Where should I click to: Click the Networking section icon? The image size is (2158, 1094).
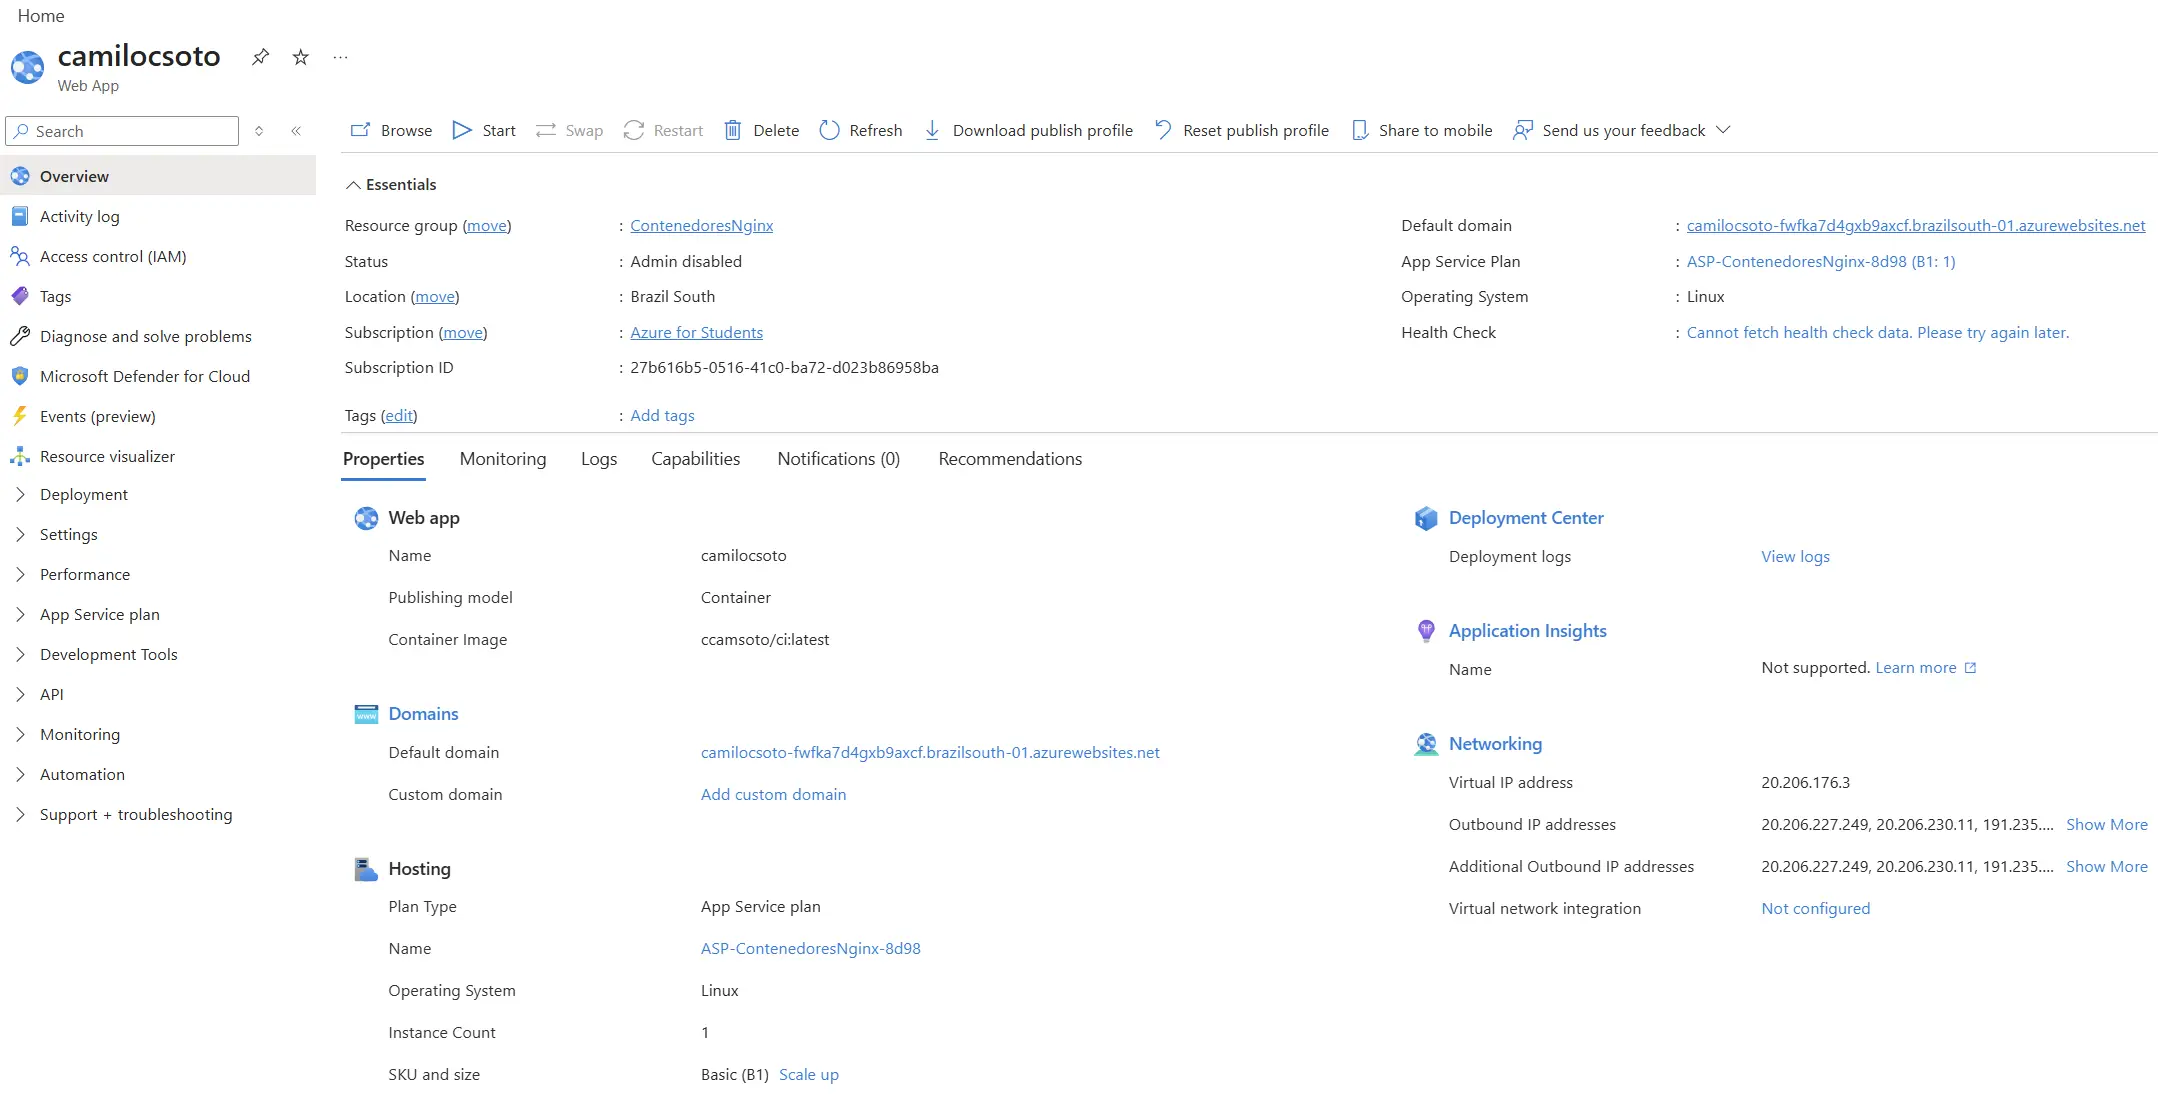[1425, 744]
